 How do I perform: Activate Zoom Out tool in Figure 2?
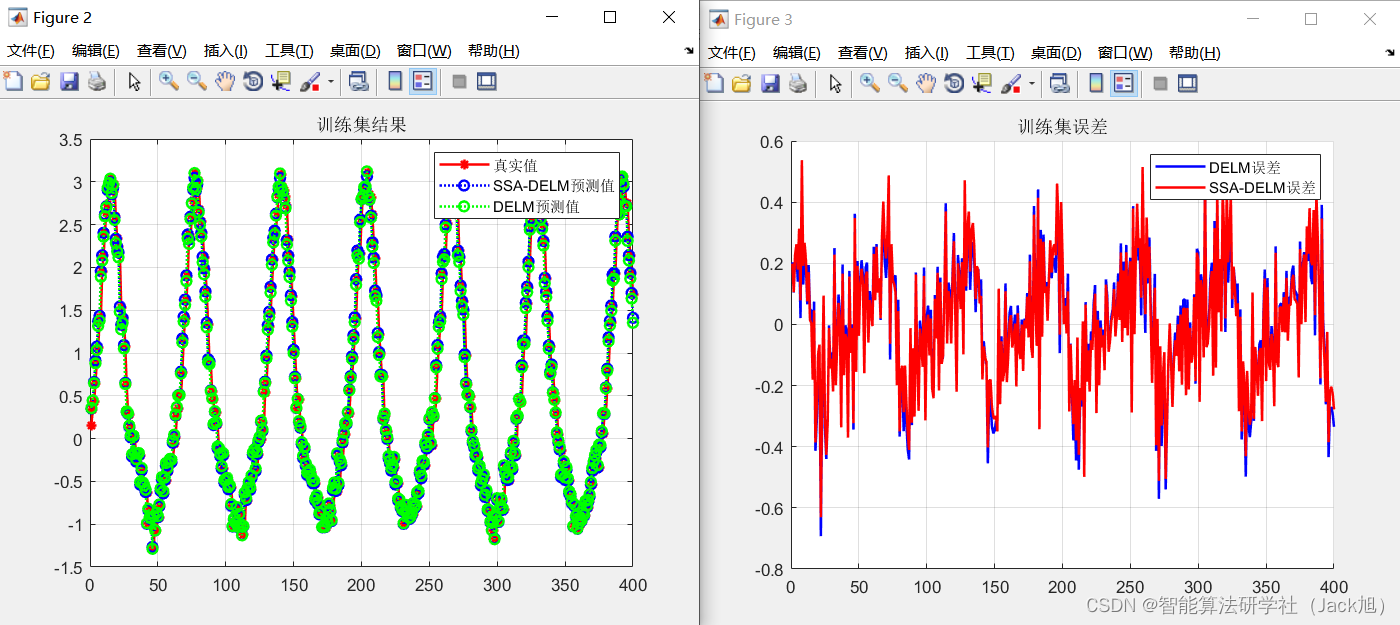[197, 82]
